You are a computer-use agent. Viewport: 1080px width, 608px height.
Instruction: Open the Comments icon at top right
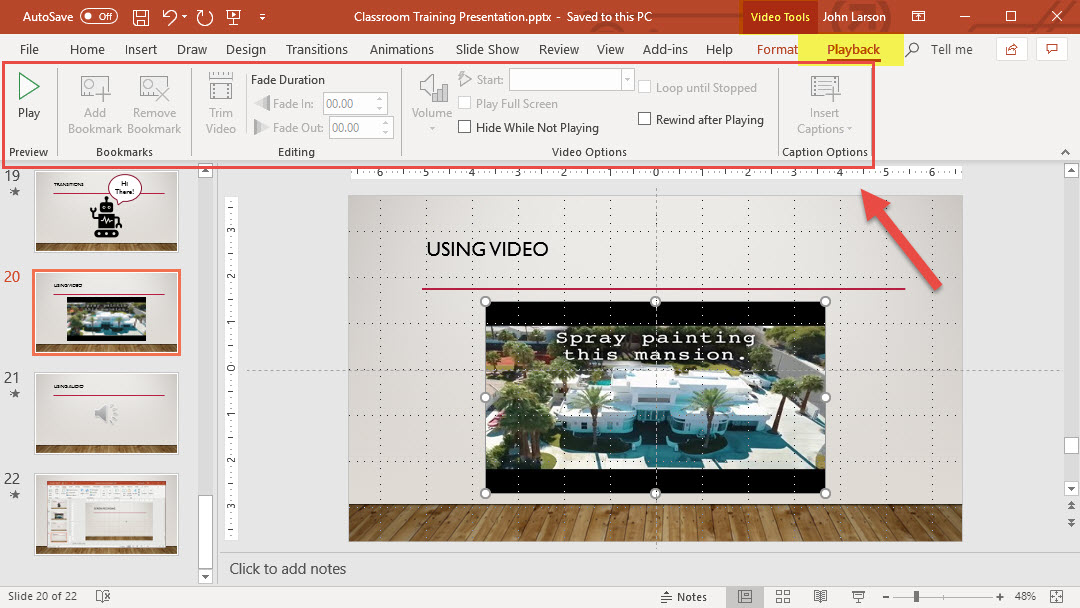(1050, 49)
